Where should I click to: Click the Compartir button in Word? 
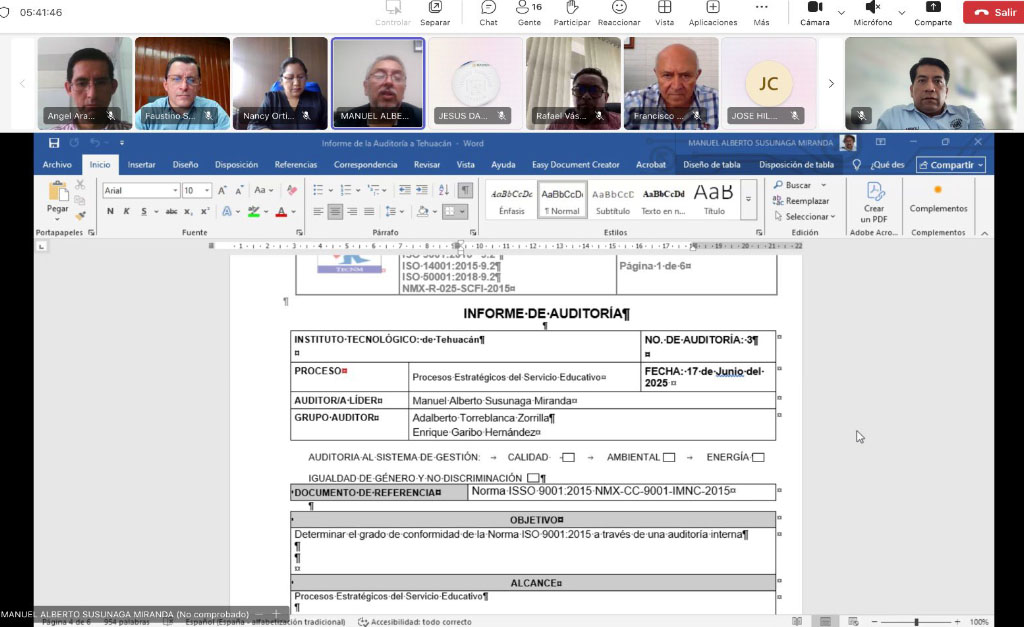pos(950,165)
